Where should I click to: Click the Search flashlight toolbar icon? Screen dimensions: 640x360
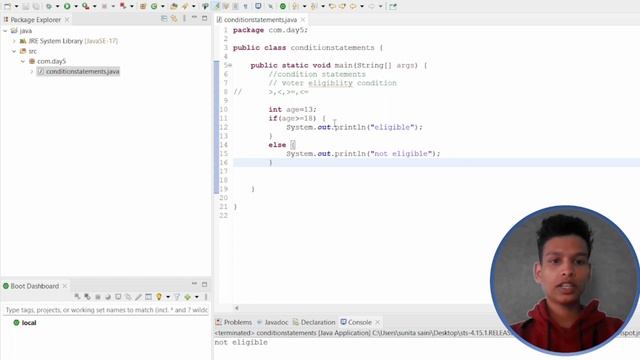coord(185,6)
